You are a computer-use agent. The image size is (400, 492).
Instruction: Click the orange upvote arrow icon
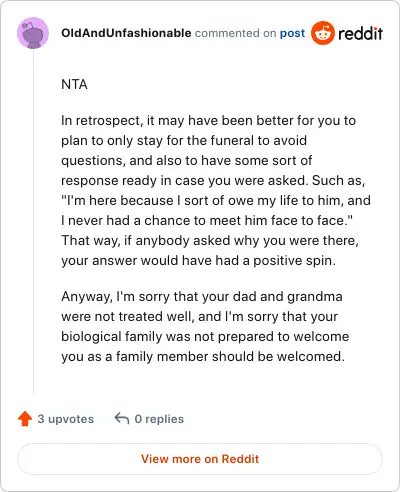pos(25,419)
